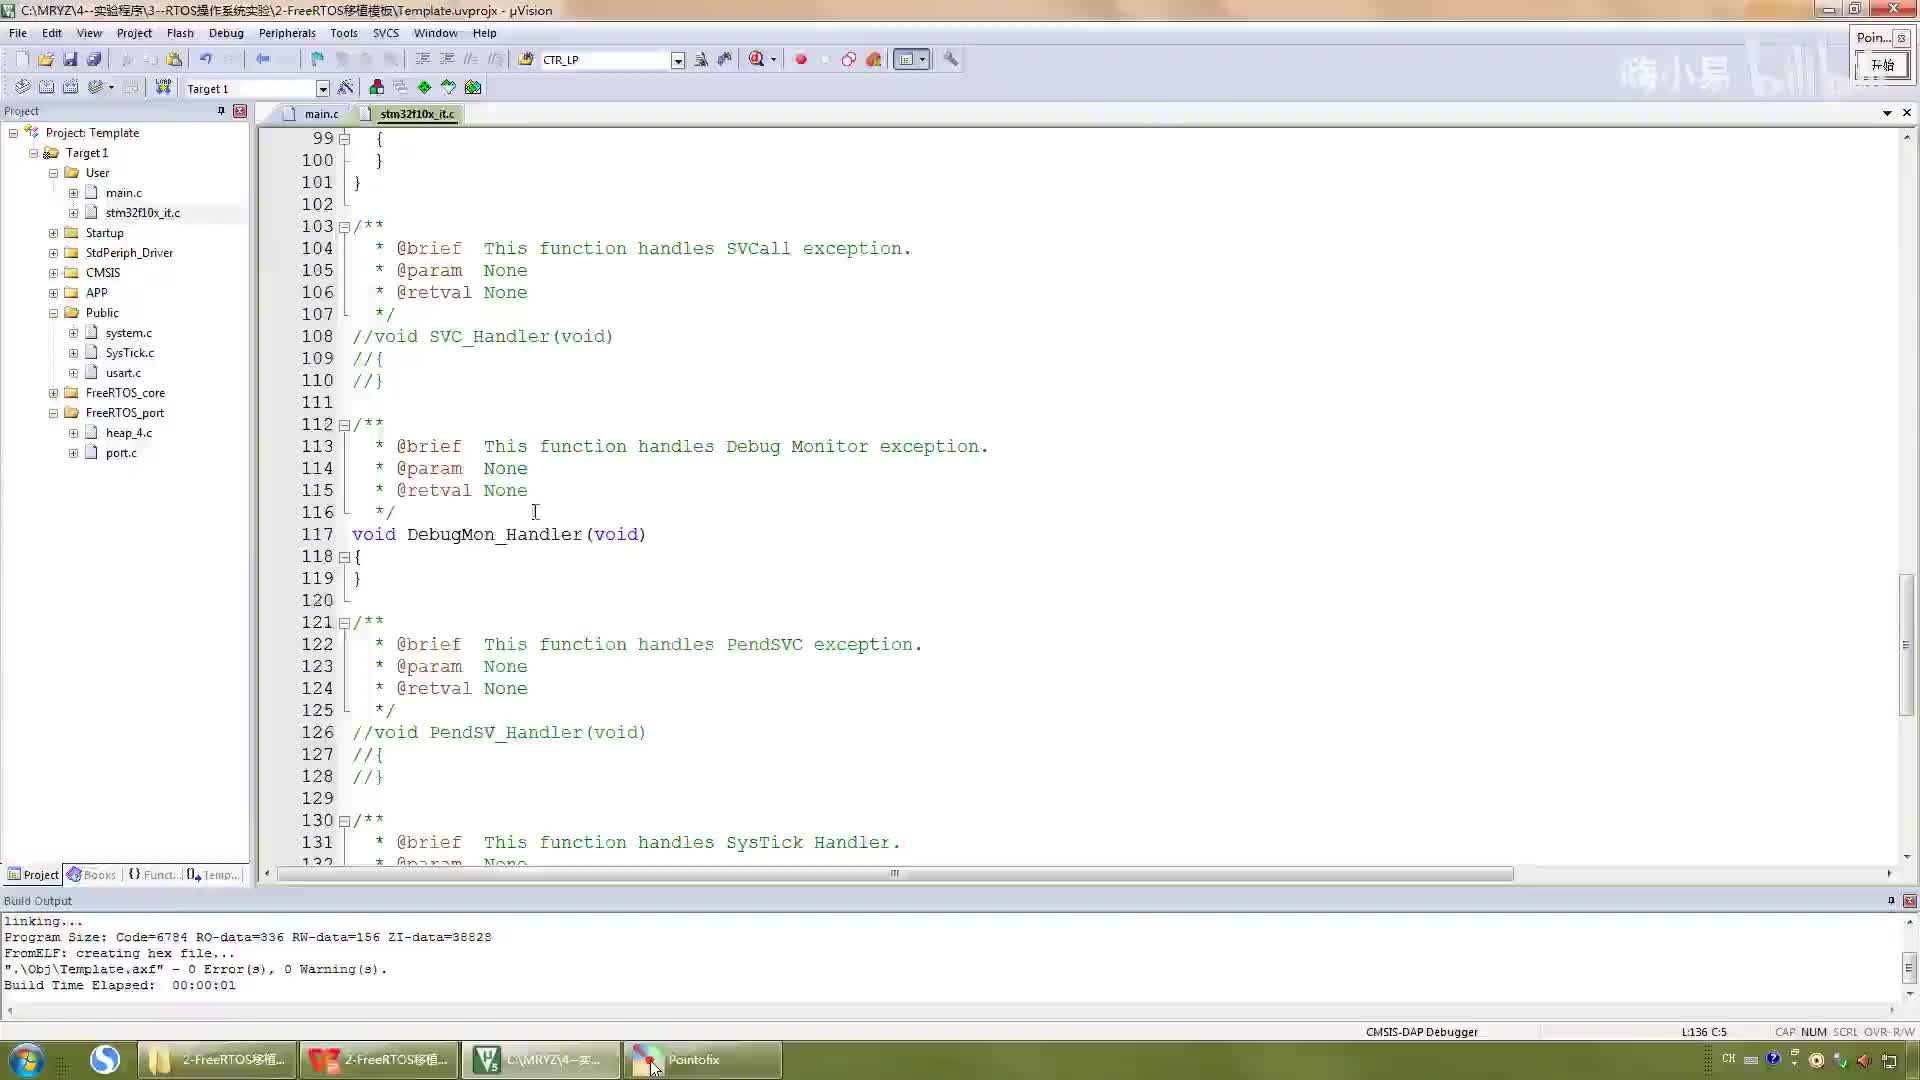1920x1080 pixels.
Task: Click the Pack Installer icon
Action: coord(473,87)
